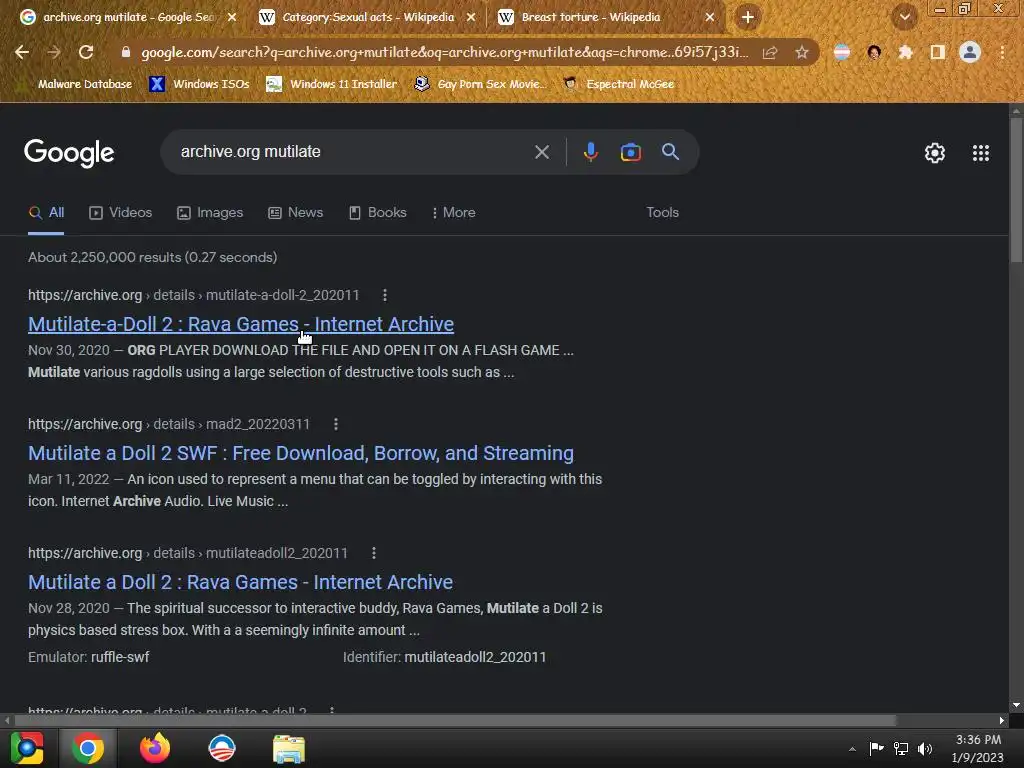
Task: Open the search Tools options
Action: (x=662, y=212)
